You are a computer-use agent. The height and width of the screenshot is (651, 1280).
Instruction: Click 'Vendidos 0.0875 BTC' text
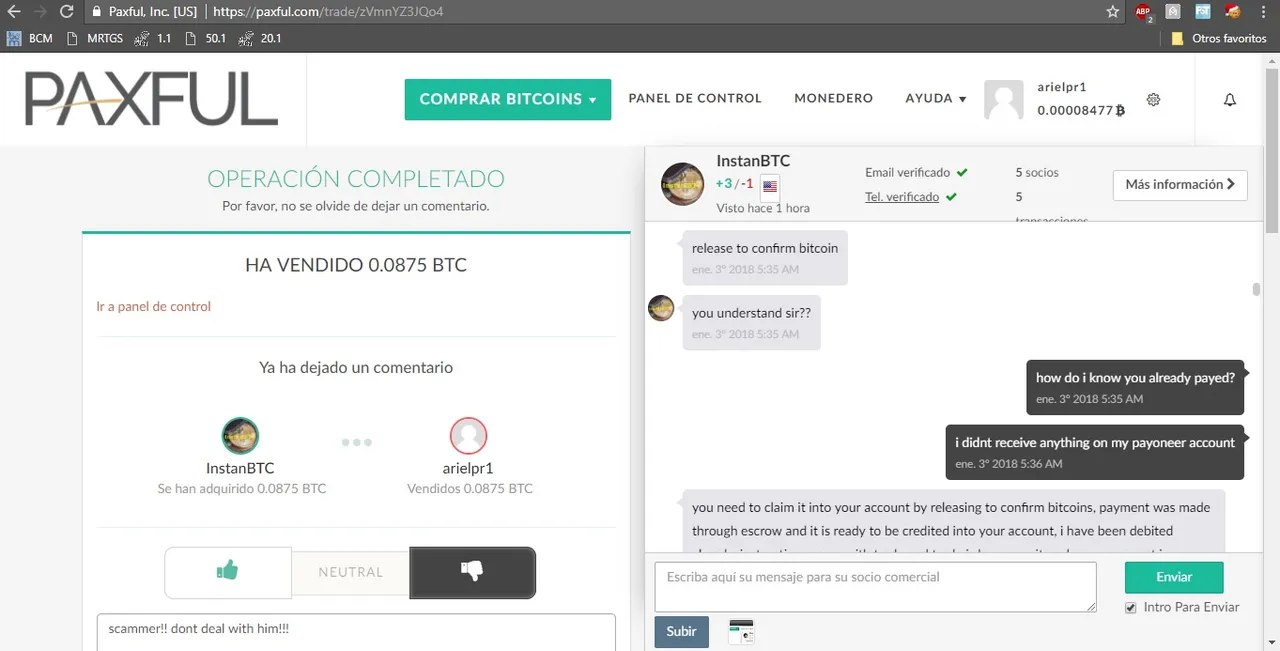470,489
